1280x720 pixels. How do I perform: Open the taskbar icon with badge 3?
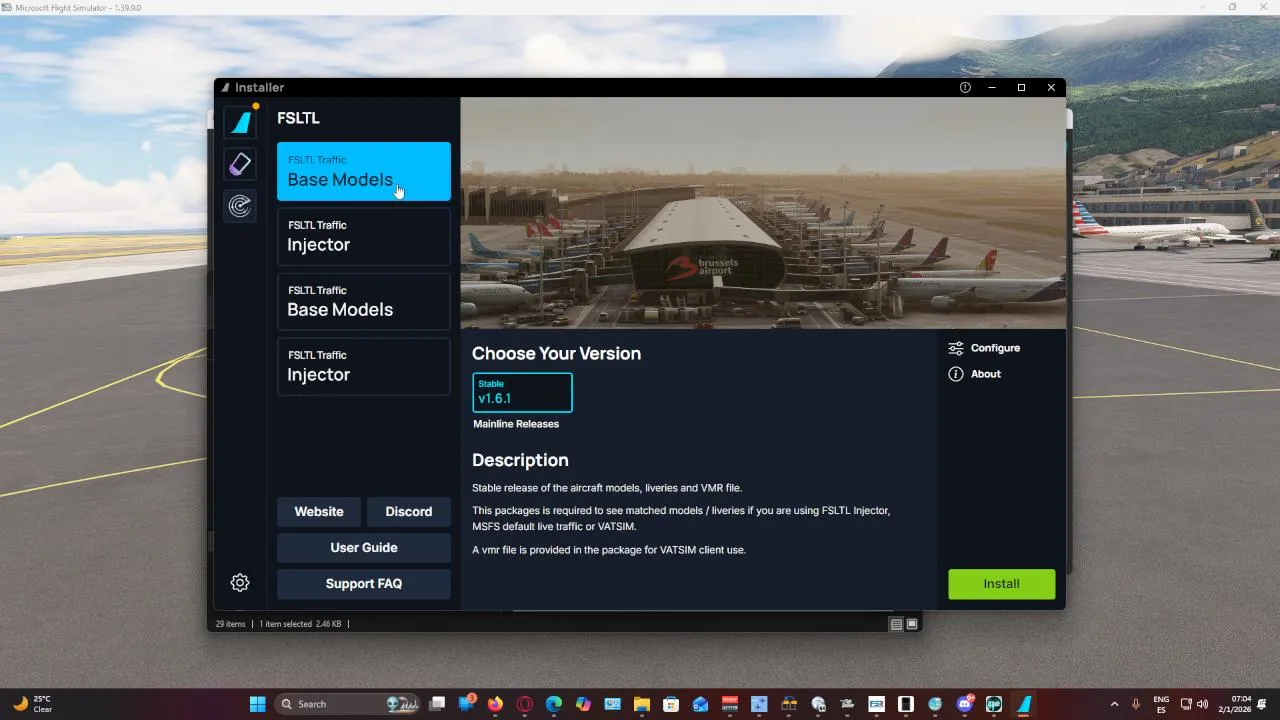pos(466,704)
